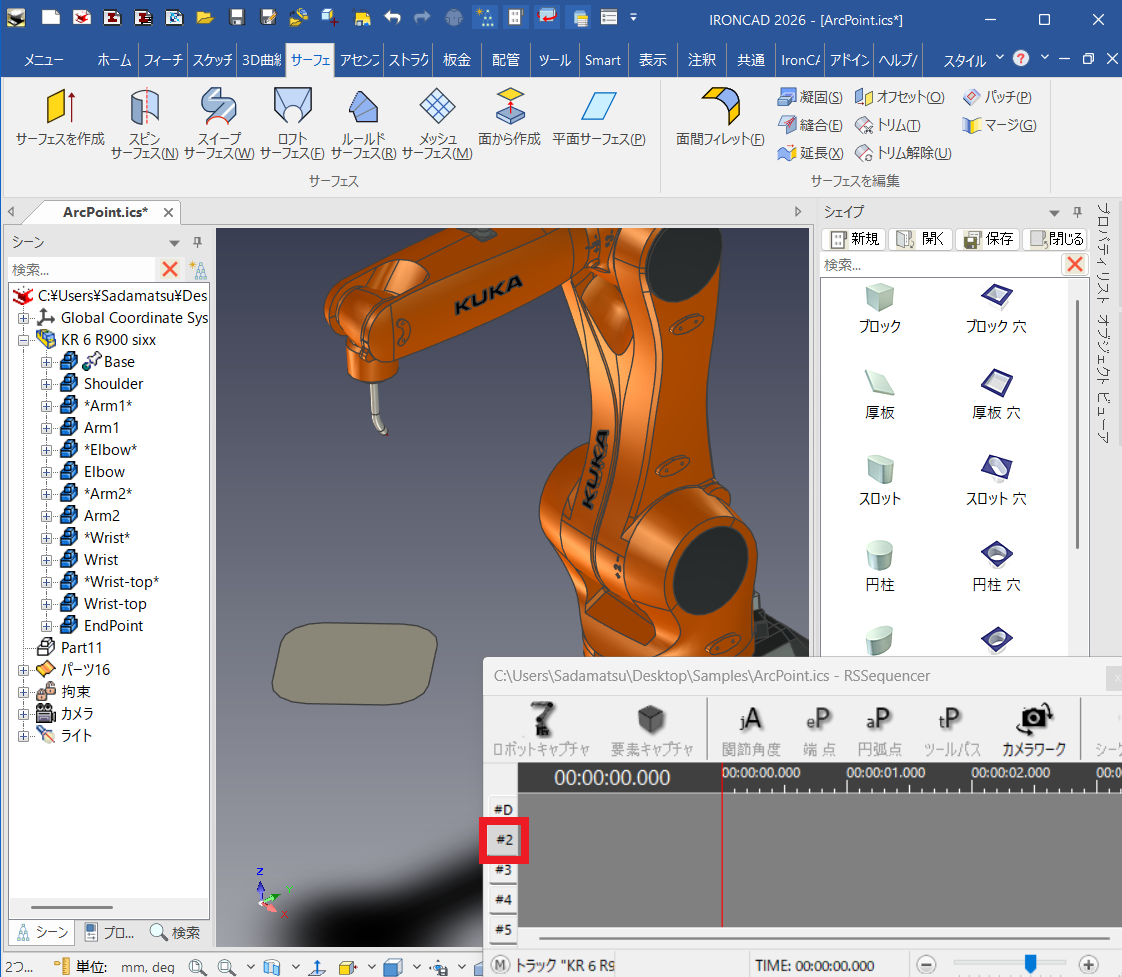Open the スケッチ ribbon tab
1122x977 pixels.
[x=213, y=60]
